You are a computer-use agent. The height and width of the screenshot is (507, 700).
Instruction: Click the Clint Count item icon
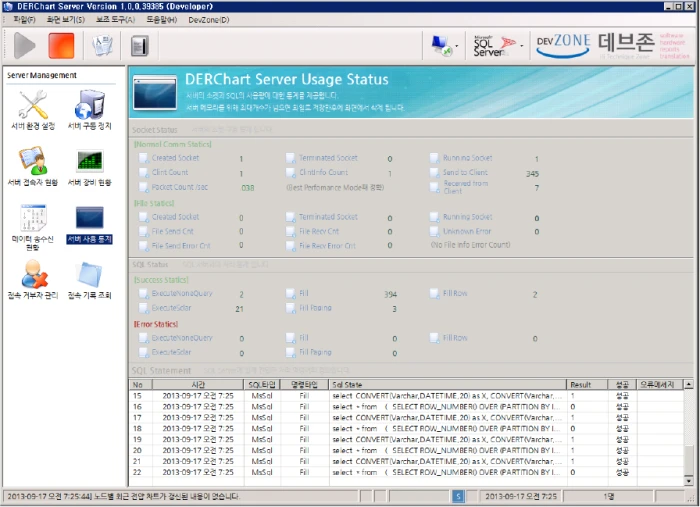tap(143, 172)
